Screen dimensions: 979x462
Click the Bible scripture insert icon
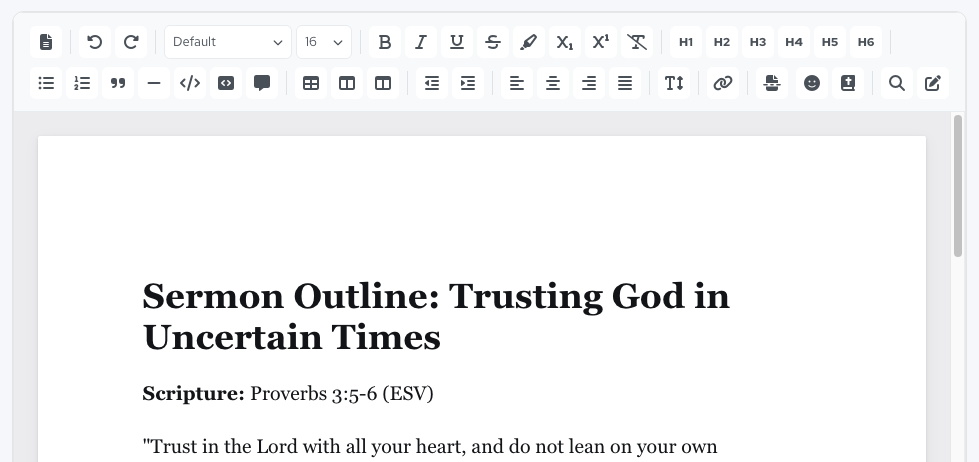click(x=848, y=83)
